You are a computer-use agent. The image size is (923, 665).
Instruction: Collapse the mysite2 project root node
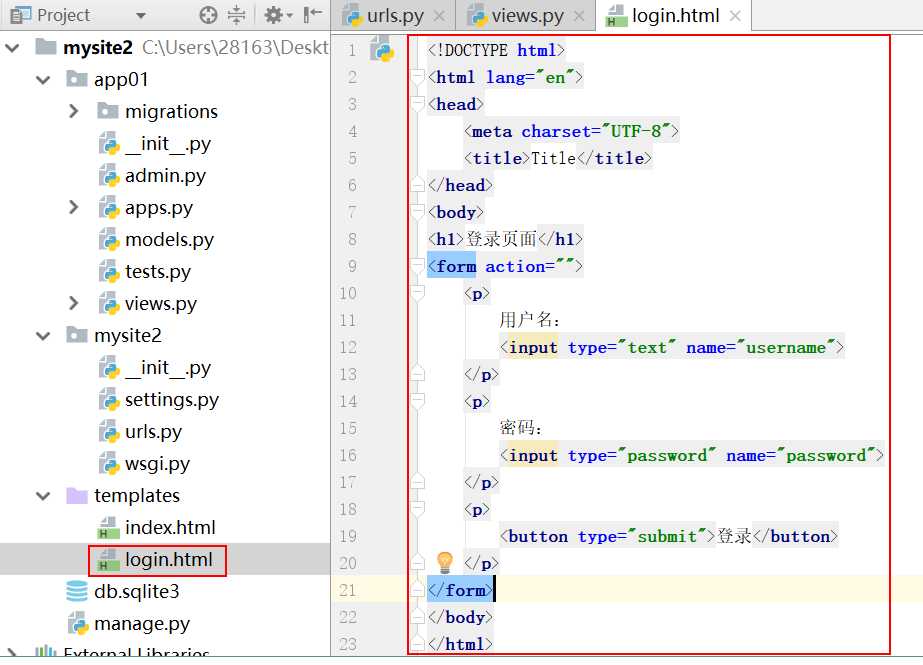click(x=12, y=47)
